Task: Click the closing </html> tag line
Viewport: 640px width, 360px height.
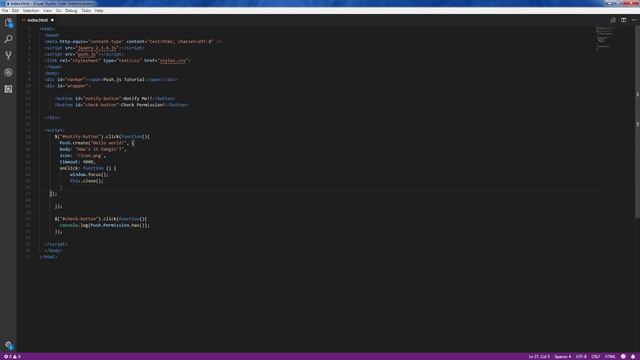Action: point(49,257)
